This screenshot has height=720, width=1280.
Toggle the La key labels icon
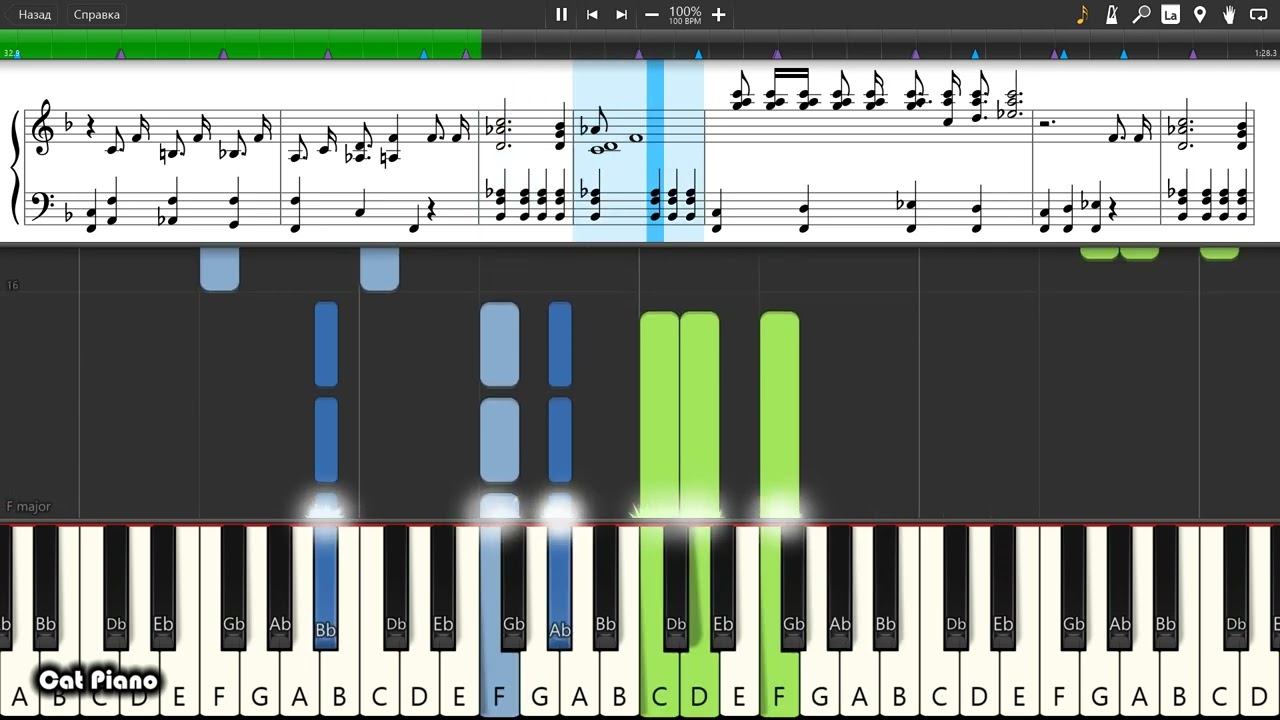[x=1170, y=14]
